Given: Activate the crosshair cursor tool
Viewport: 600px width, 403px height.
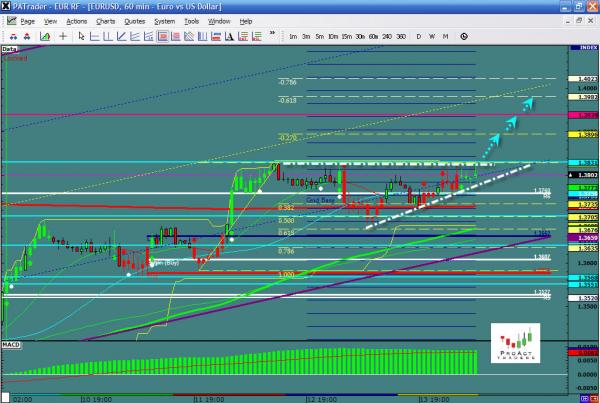Looking at the screenshot, I should click(x=63, y=35).
